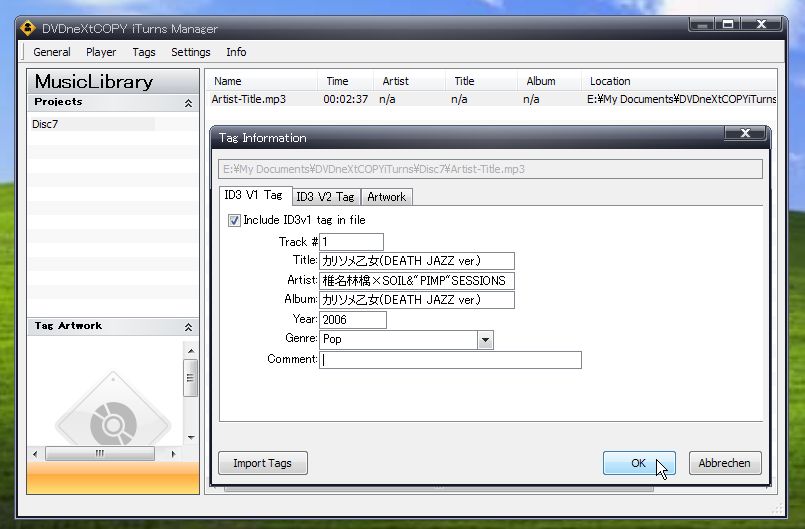Click the Artist input field
Image resolution: width=805 pixels, height=529 pixels.
click(417, 280)
